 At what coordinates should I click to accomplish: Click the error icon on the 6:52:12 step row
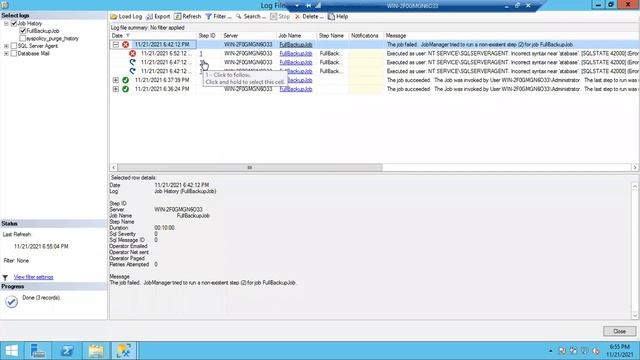[133, 53]
